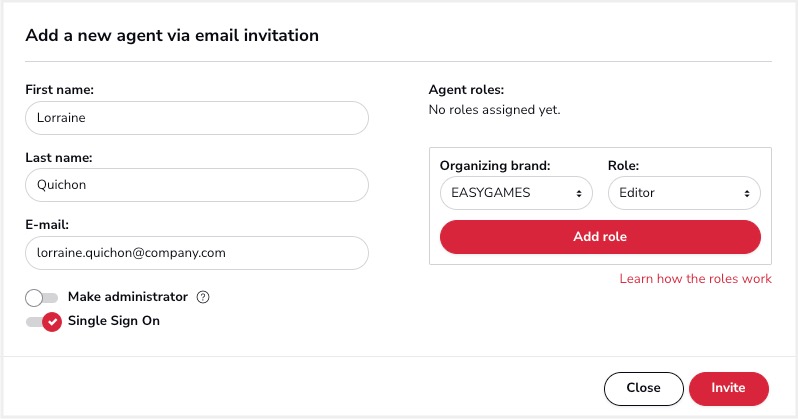Focus the First name field containing Lorraine

pos(197,118)
